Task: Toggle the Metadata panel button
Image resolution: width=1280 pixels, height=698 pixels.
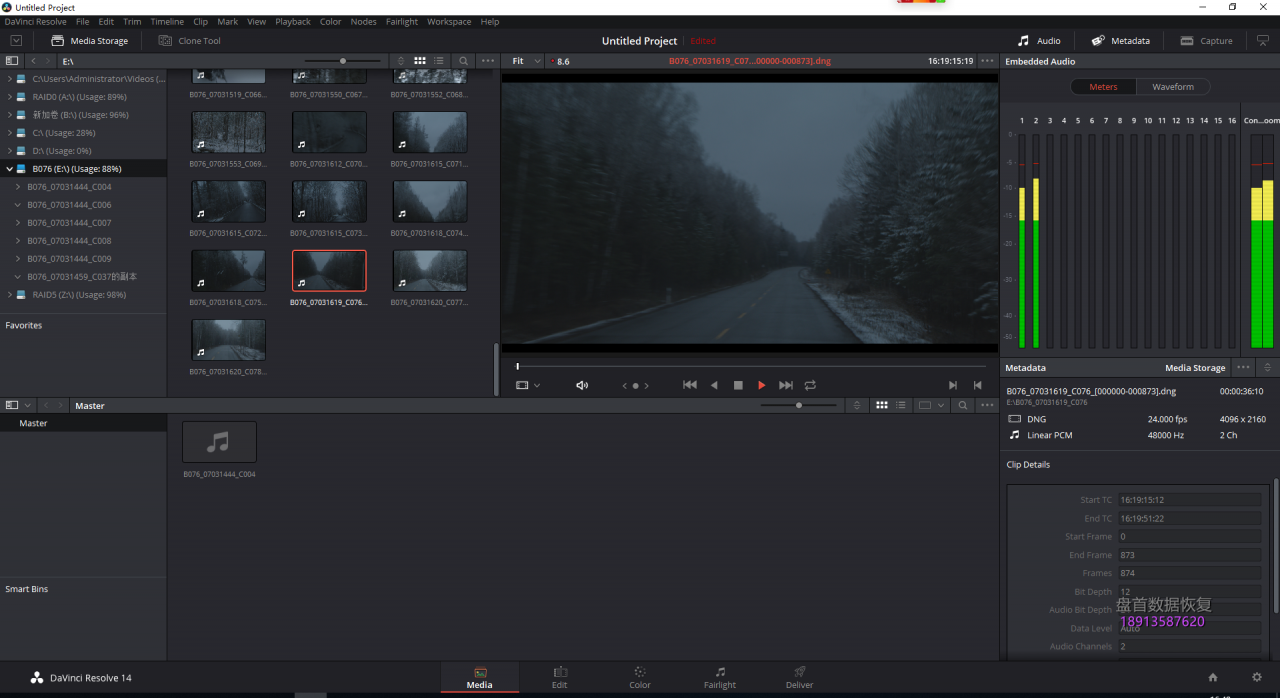Action: (1120, 41)
